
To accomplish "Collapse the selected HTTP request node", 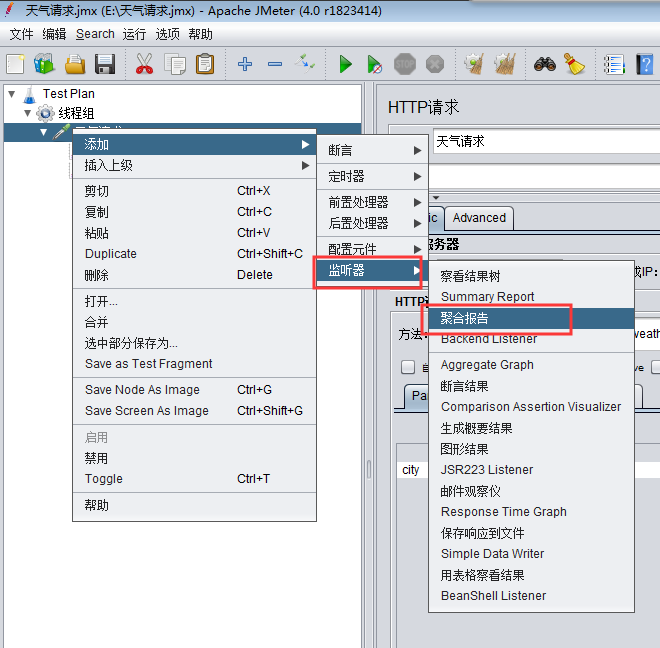I will click(43, 132).
